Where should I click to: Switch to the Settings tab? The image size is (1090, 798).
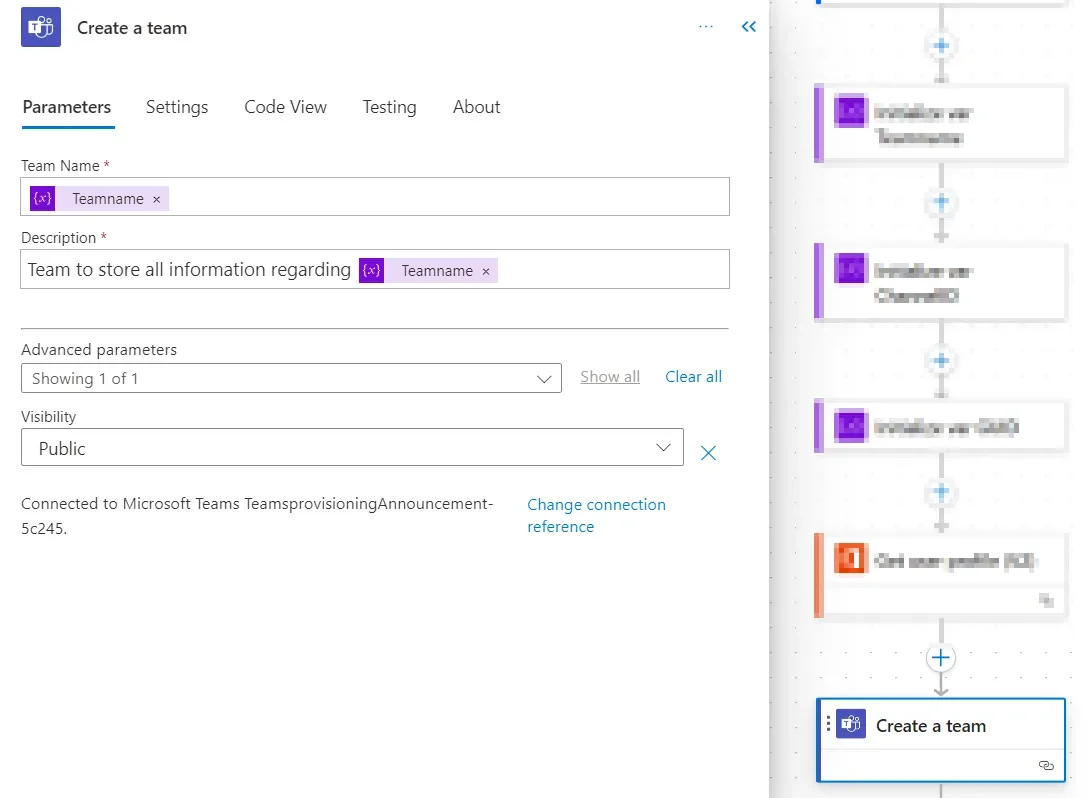point(177,107)
